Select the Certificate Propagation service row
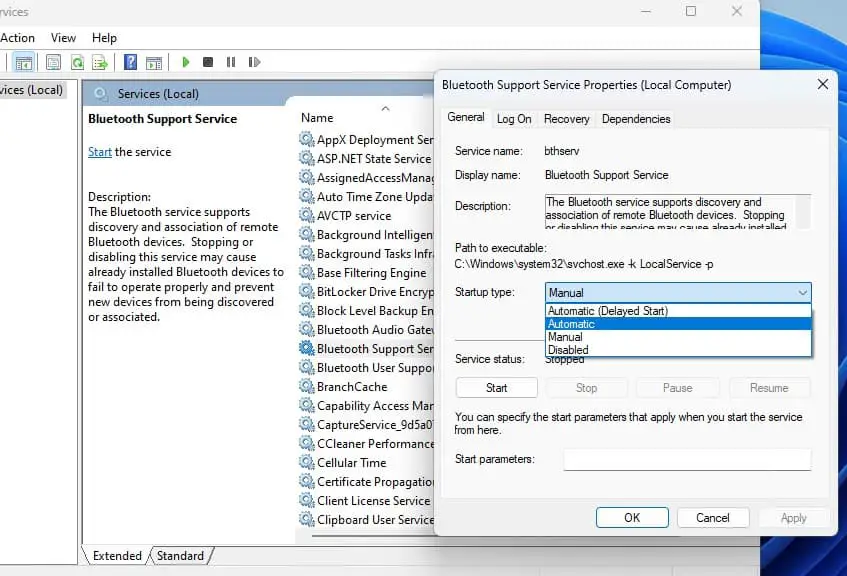 [x=366, y=481]
